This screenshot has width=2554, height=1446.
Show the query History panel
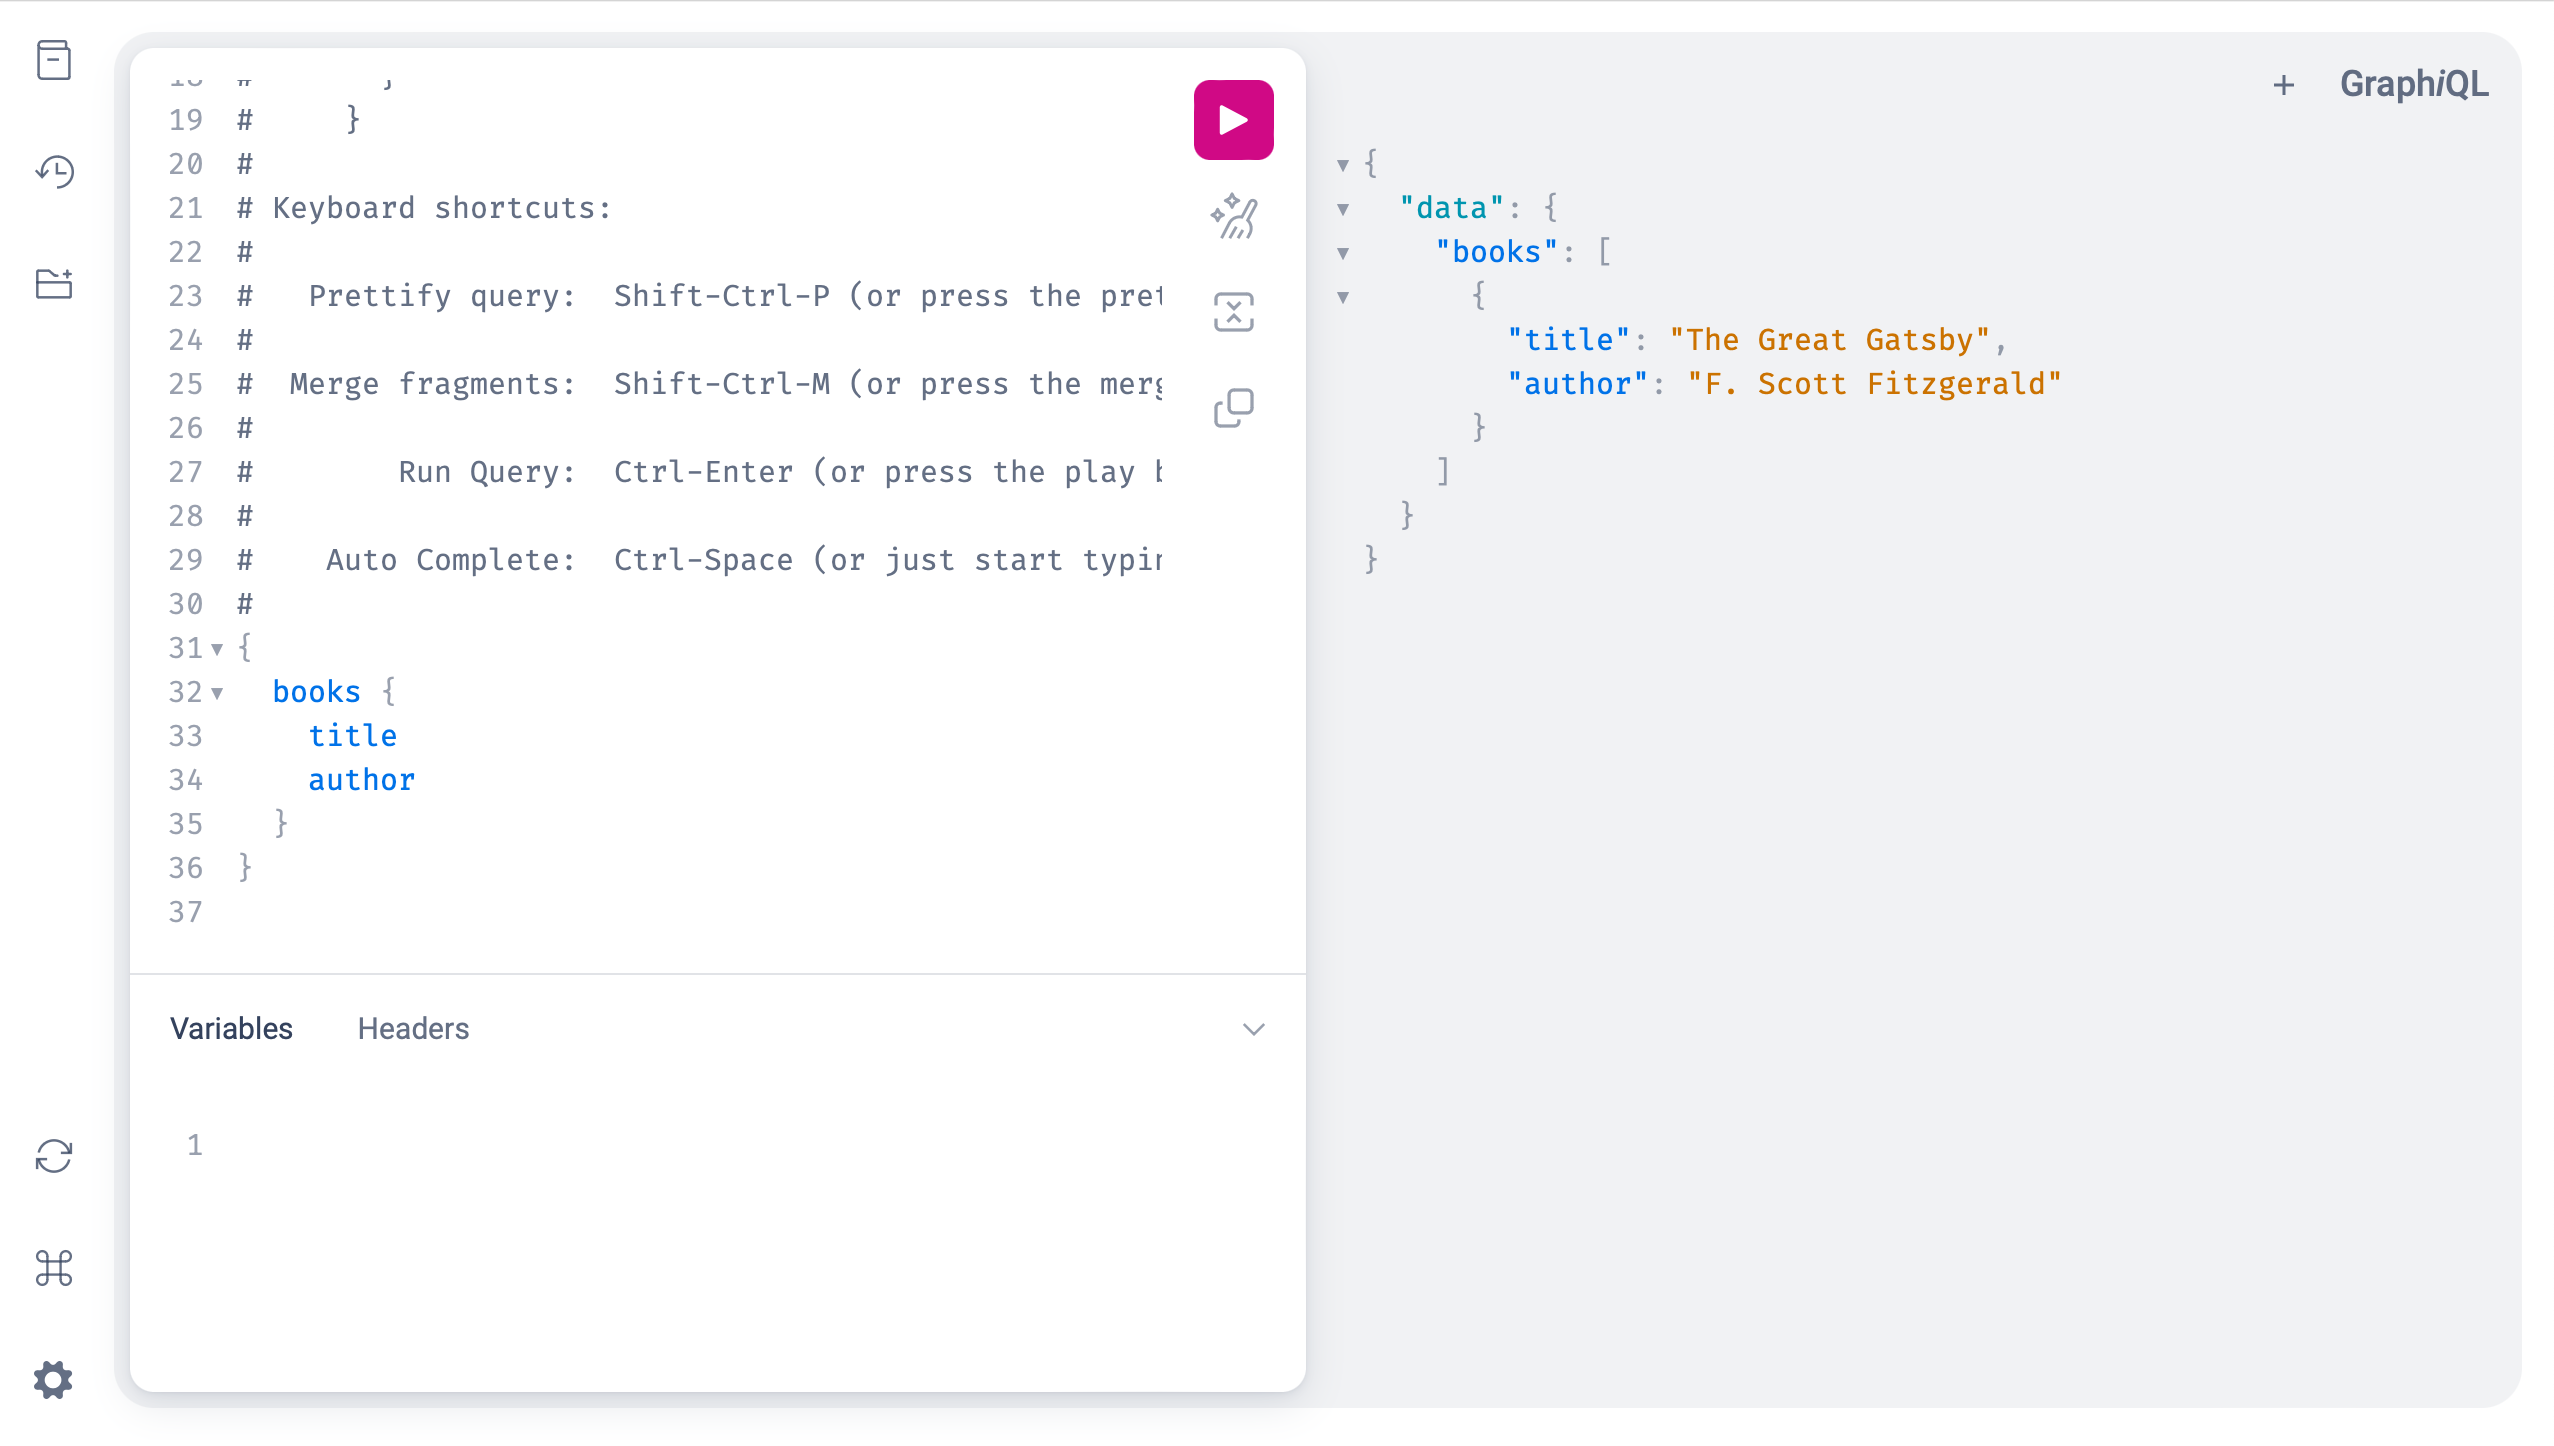click(x=54, y=172)
